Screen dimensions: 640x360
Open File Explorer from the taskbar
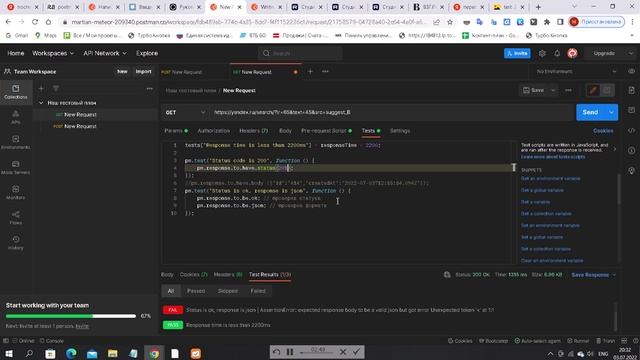(x=113, y=353)
